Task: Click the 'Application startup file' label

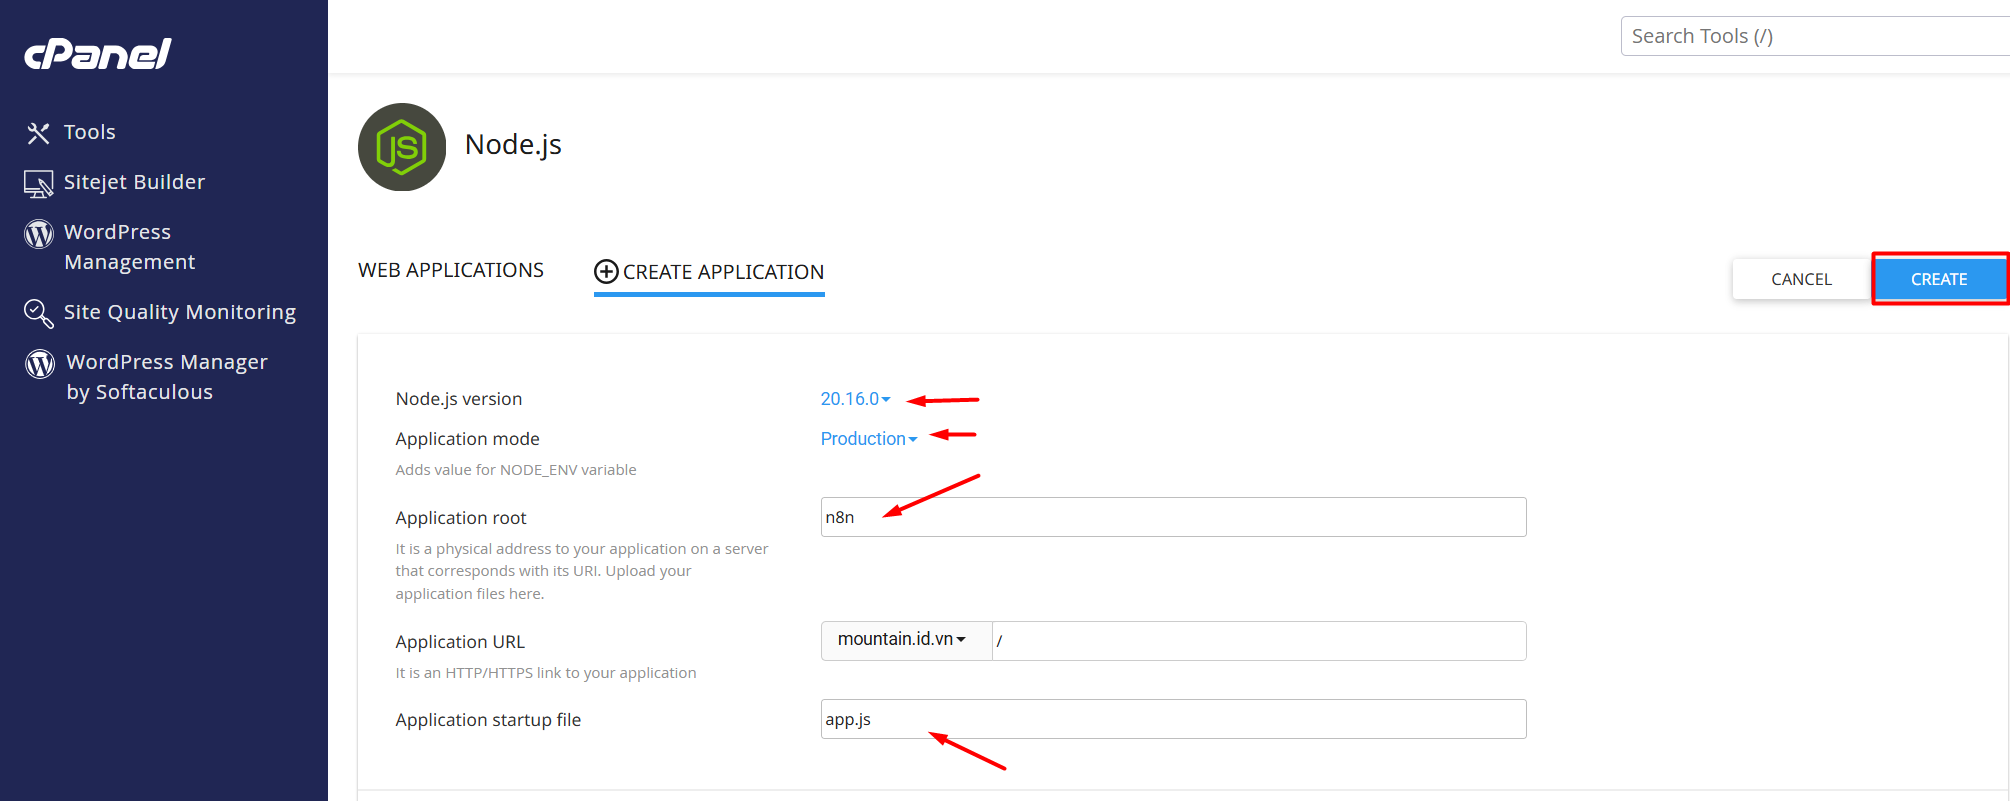Action: (x=488, y=720)
